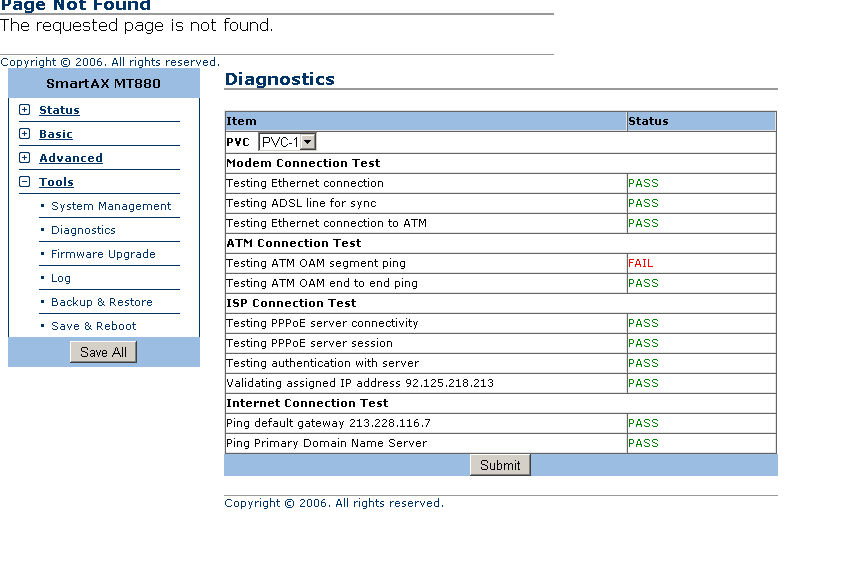Go to Save & Reboot page
855x573 pixels.
pyautogui.click(x=94, y=326)
